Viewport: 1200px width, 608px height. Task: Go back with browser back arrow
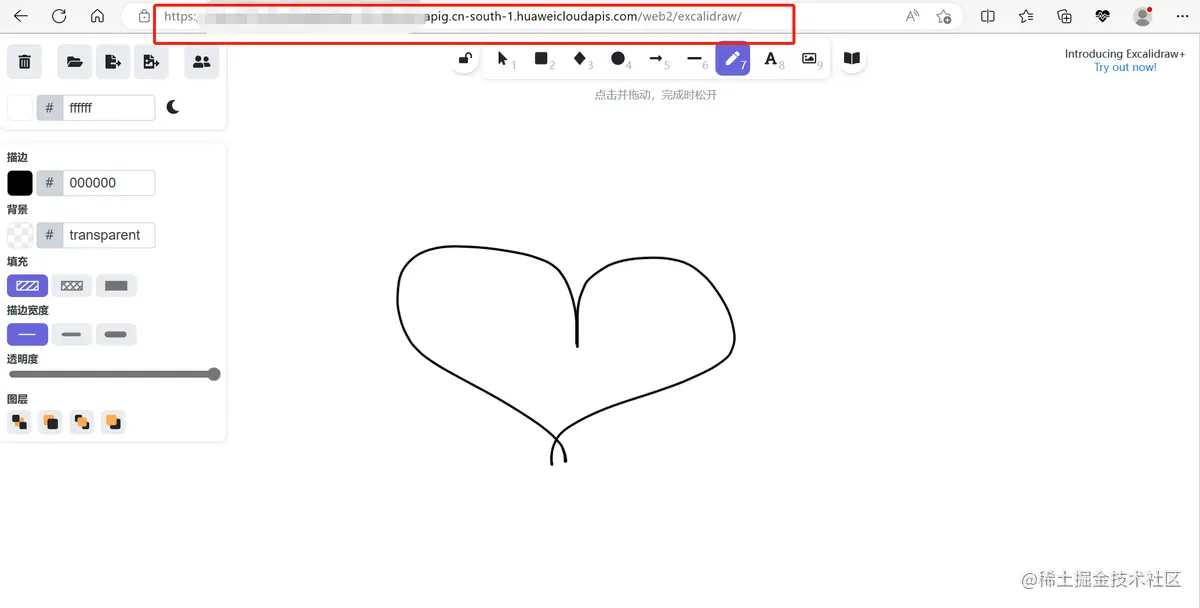[x=21, y=16]
